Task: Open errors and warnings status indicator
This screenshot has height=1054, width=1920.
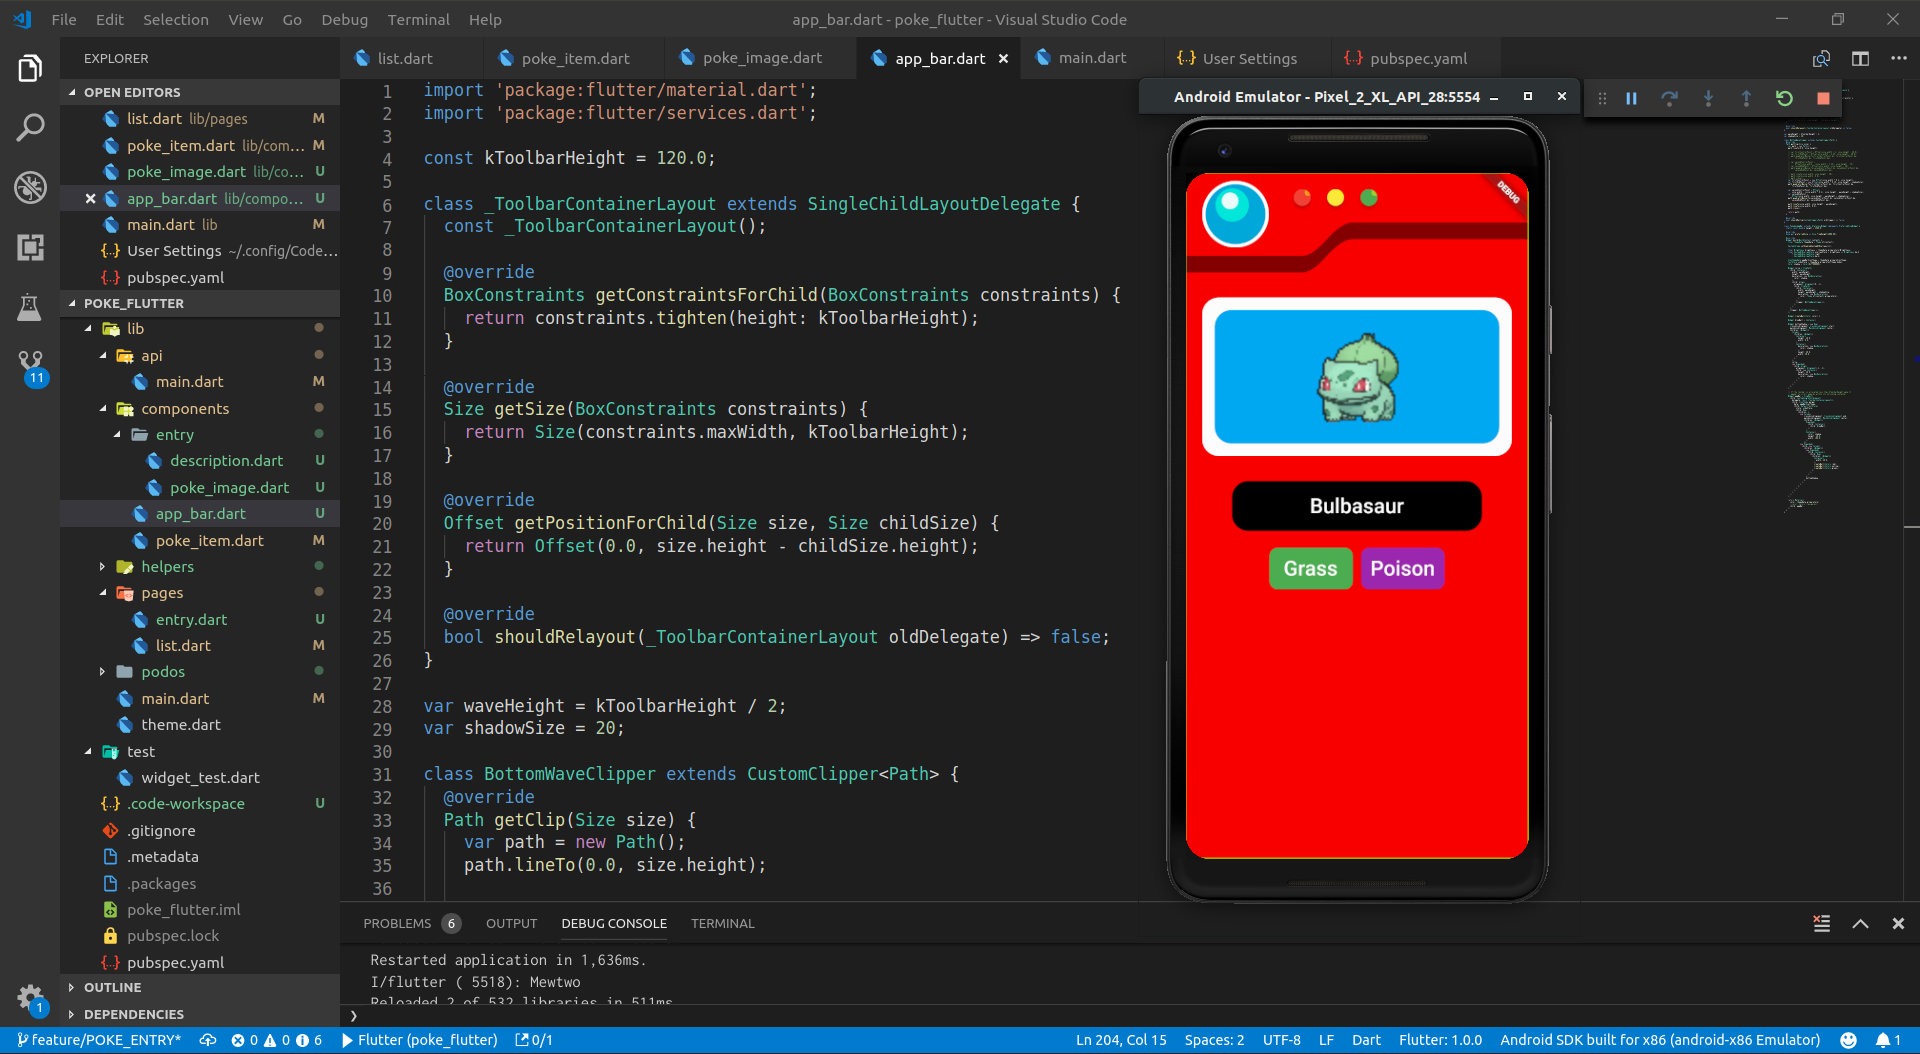Action: pos(276,1040)
